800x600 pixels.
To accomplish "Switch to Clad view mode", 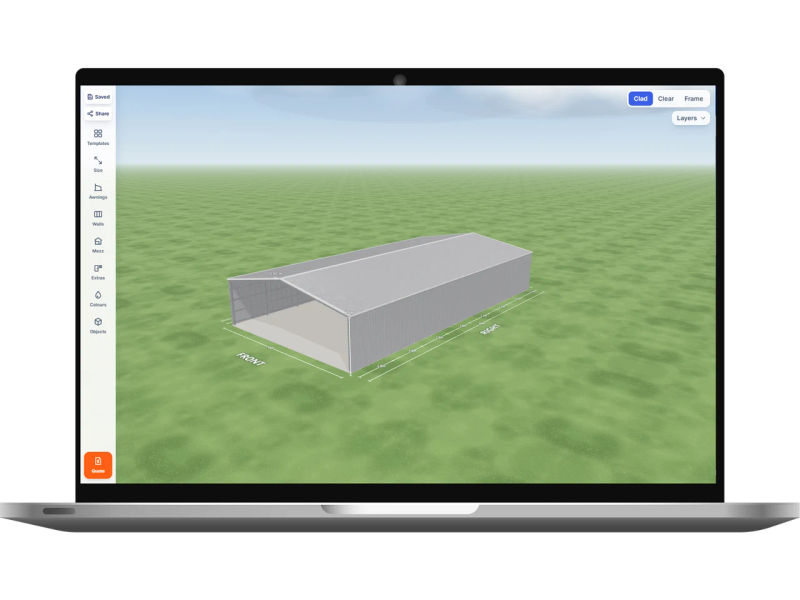I will 640,98.
